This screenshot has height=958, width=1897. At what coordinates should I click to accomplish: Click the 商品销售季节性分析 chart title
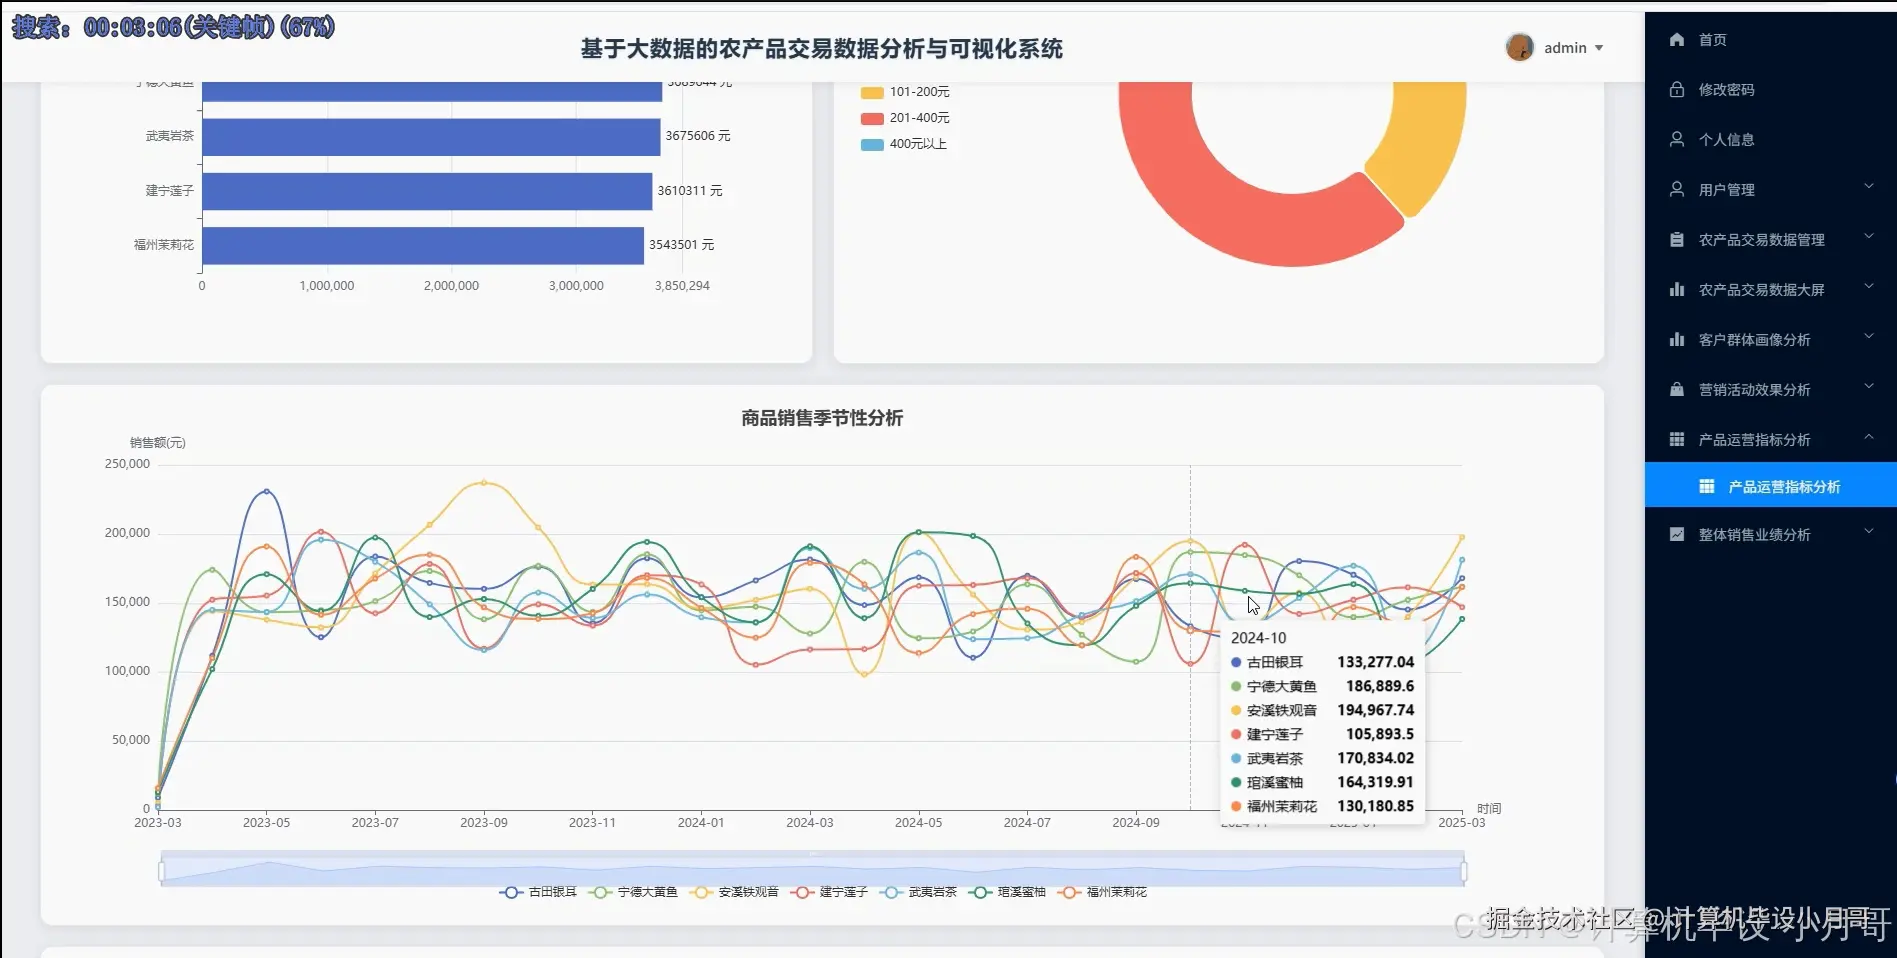click(822, 418)
